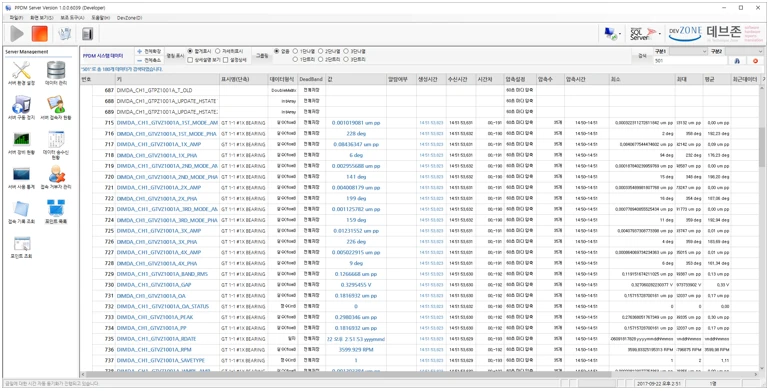Open the crossed wrench and screwdriver settings icon

(x=21, y=70)
